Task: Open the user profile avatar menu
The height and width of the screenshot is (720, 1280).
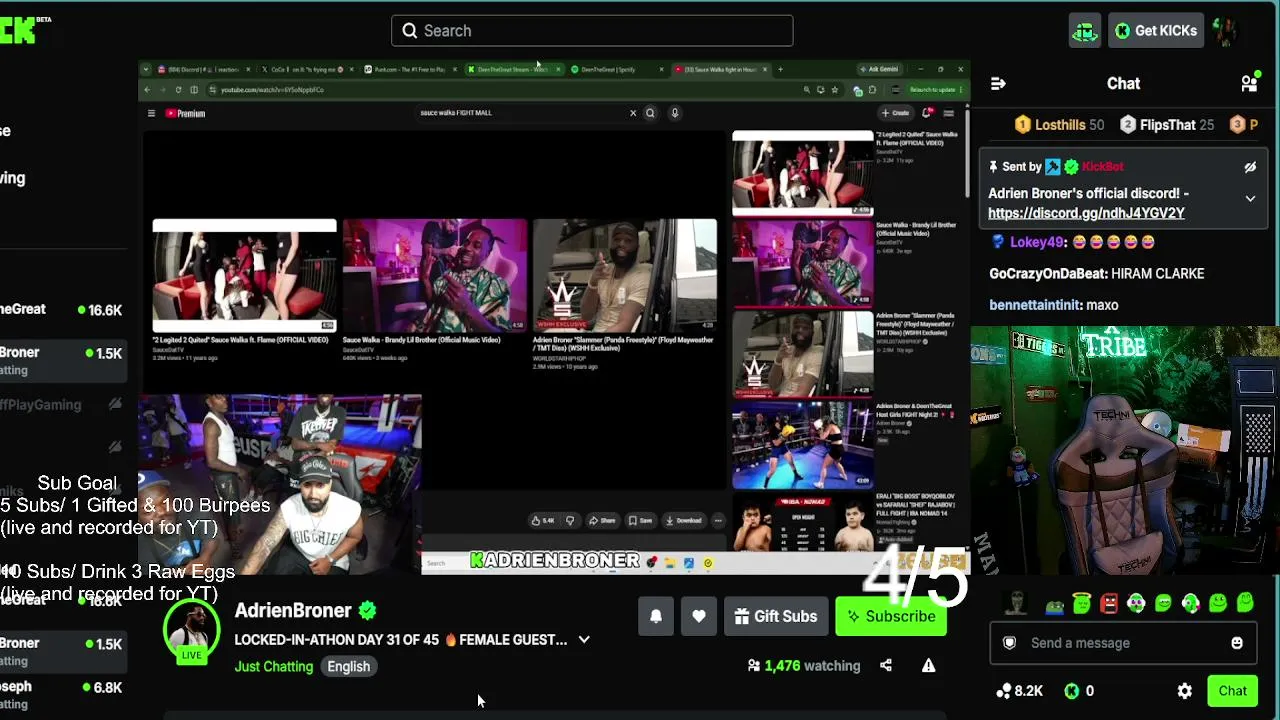Action: click(1226, 31)
